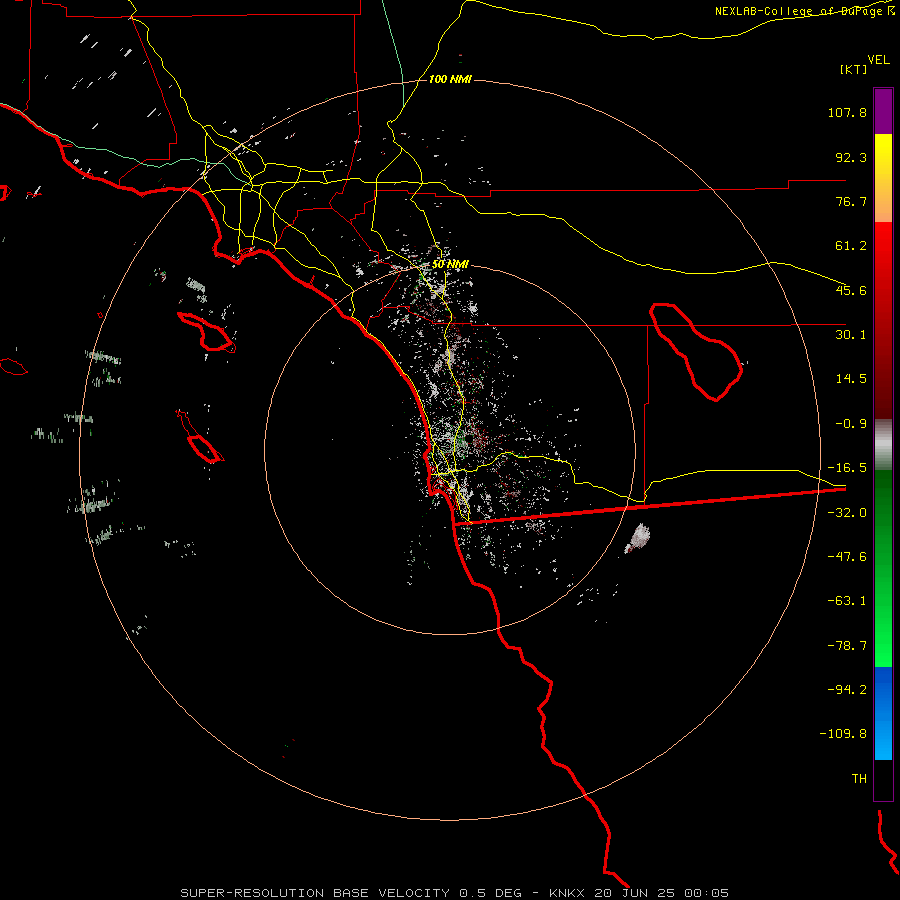Click the VEL legend title

pos(878,60)
